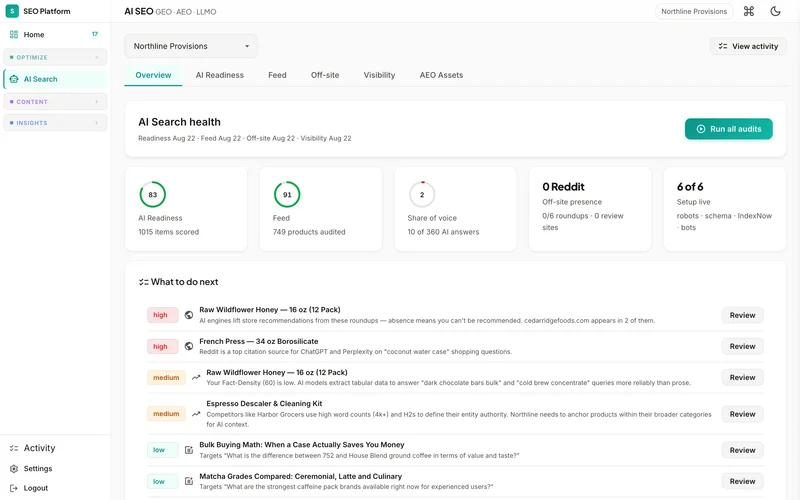Open the Feed tab
Image resolution: width=800 pixels, height=500 pixels.
[277, 75]
